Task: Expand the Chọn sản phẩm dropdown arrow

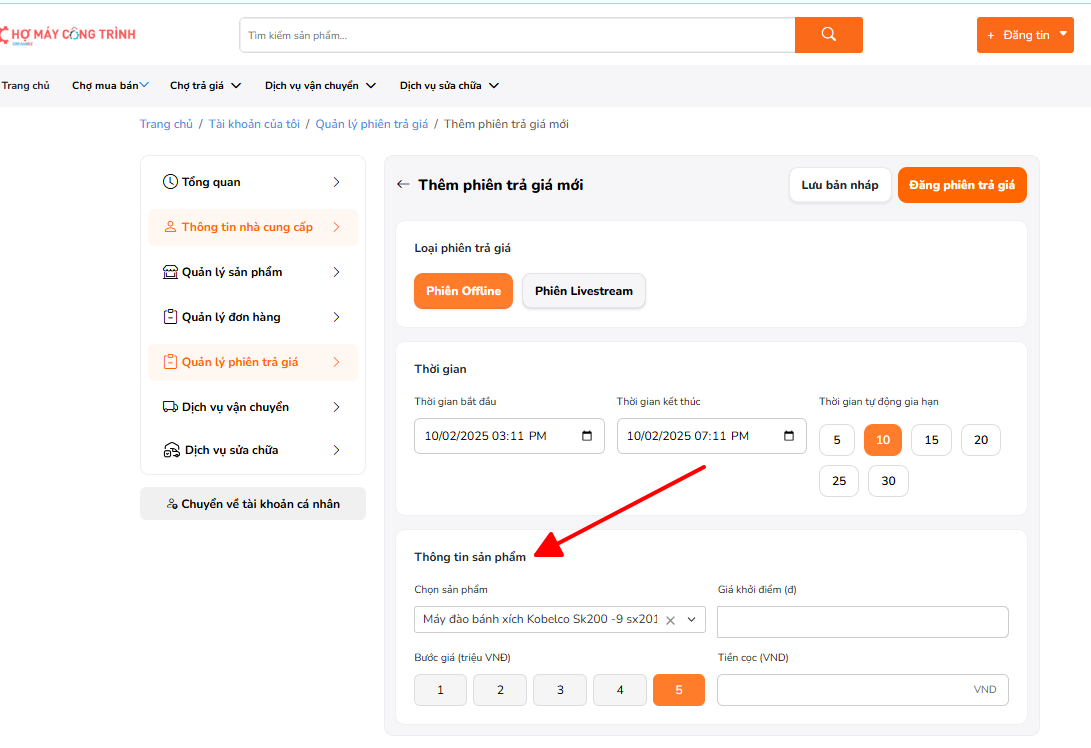Action: click(692, 620)
